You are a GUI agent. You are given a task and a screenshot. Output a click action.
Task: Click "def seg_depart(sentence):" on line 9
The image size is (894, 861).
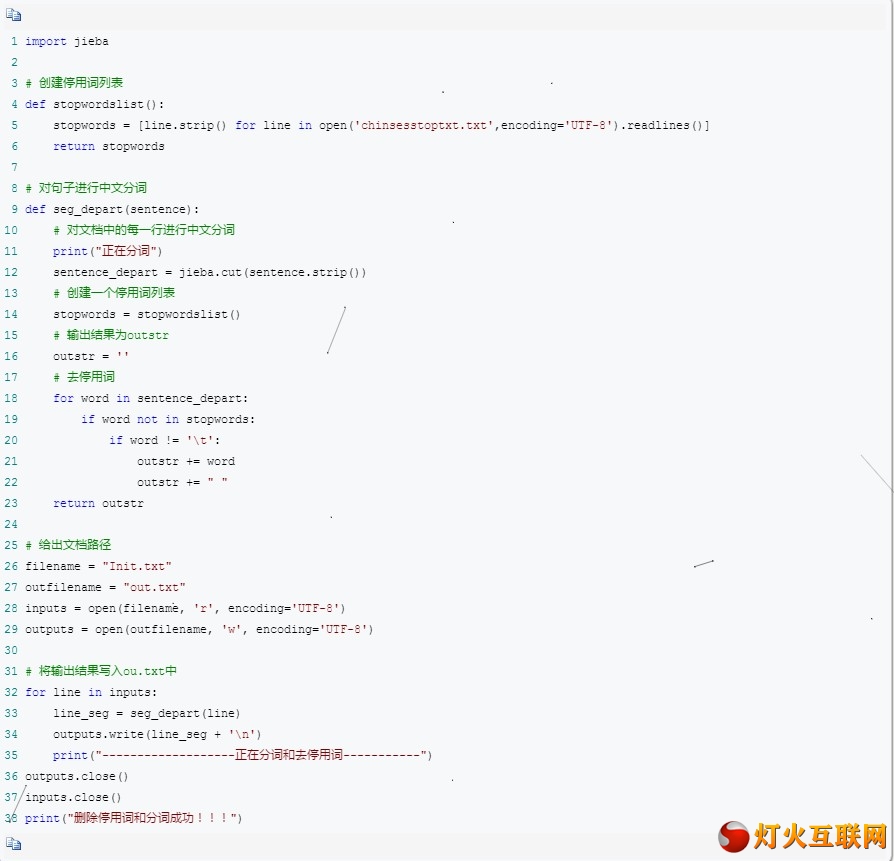112,209
